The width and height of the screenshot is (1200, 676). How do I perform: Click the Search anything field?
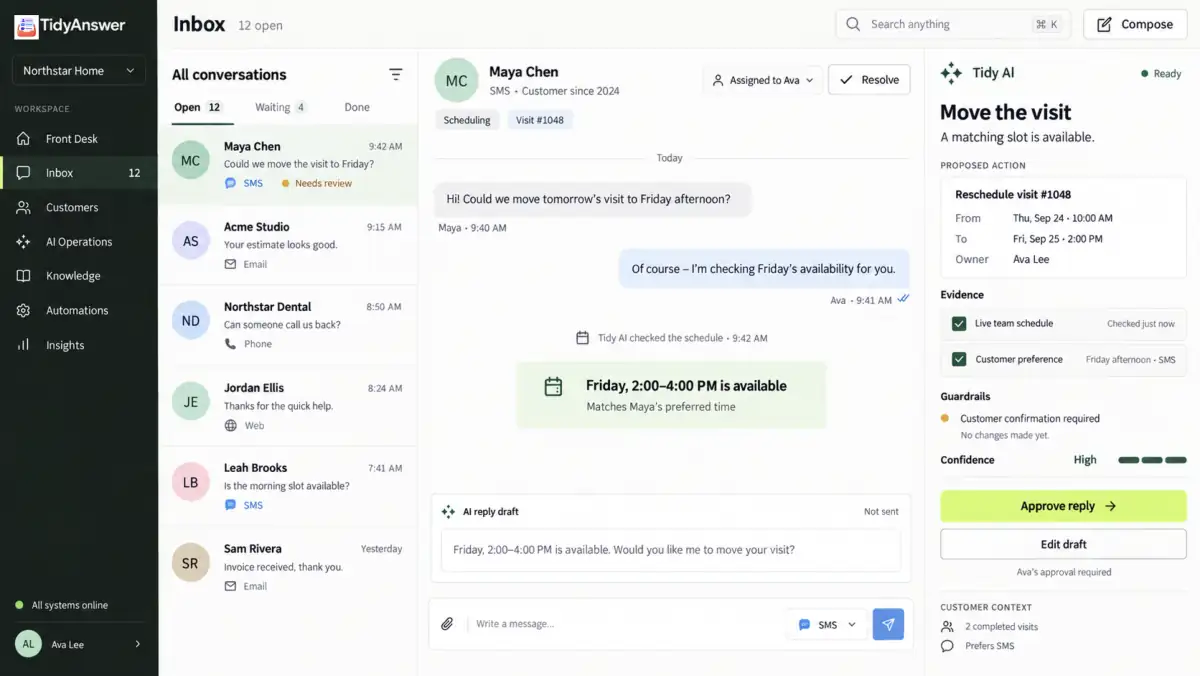pyautogui.click(x=953, y=24)
